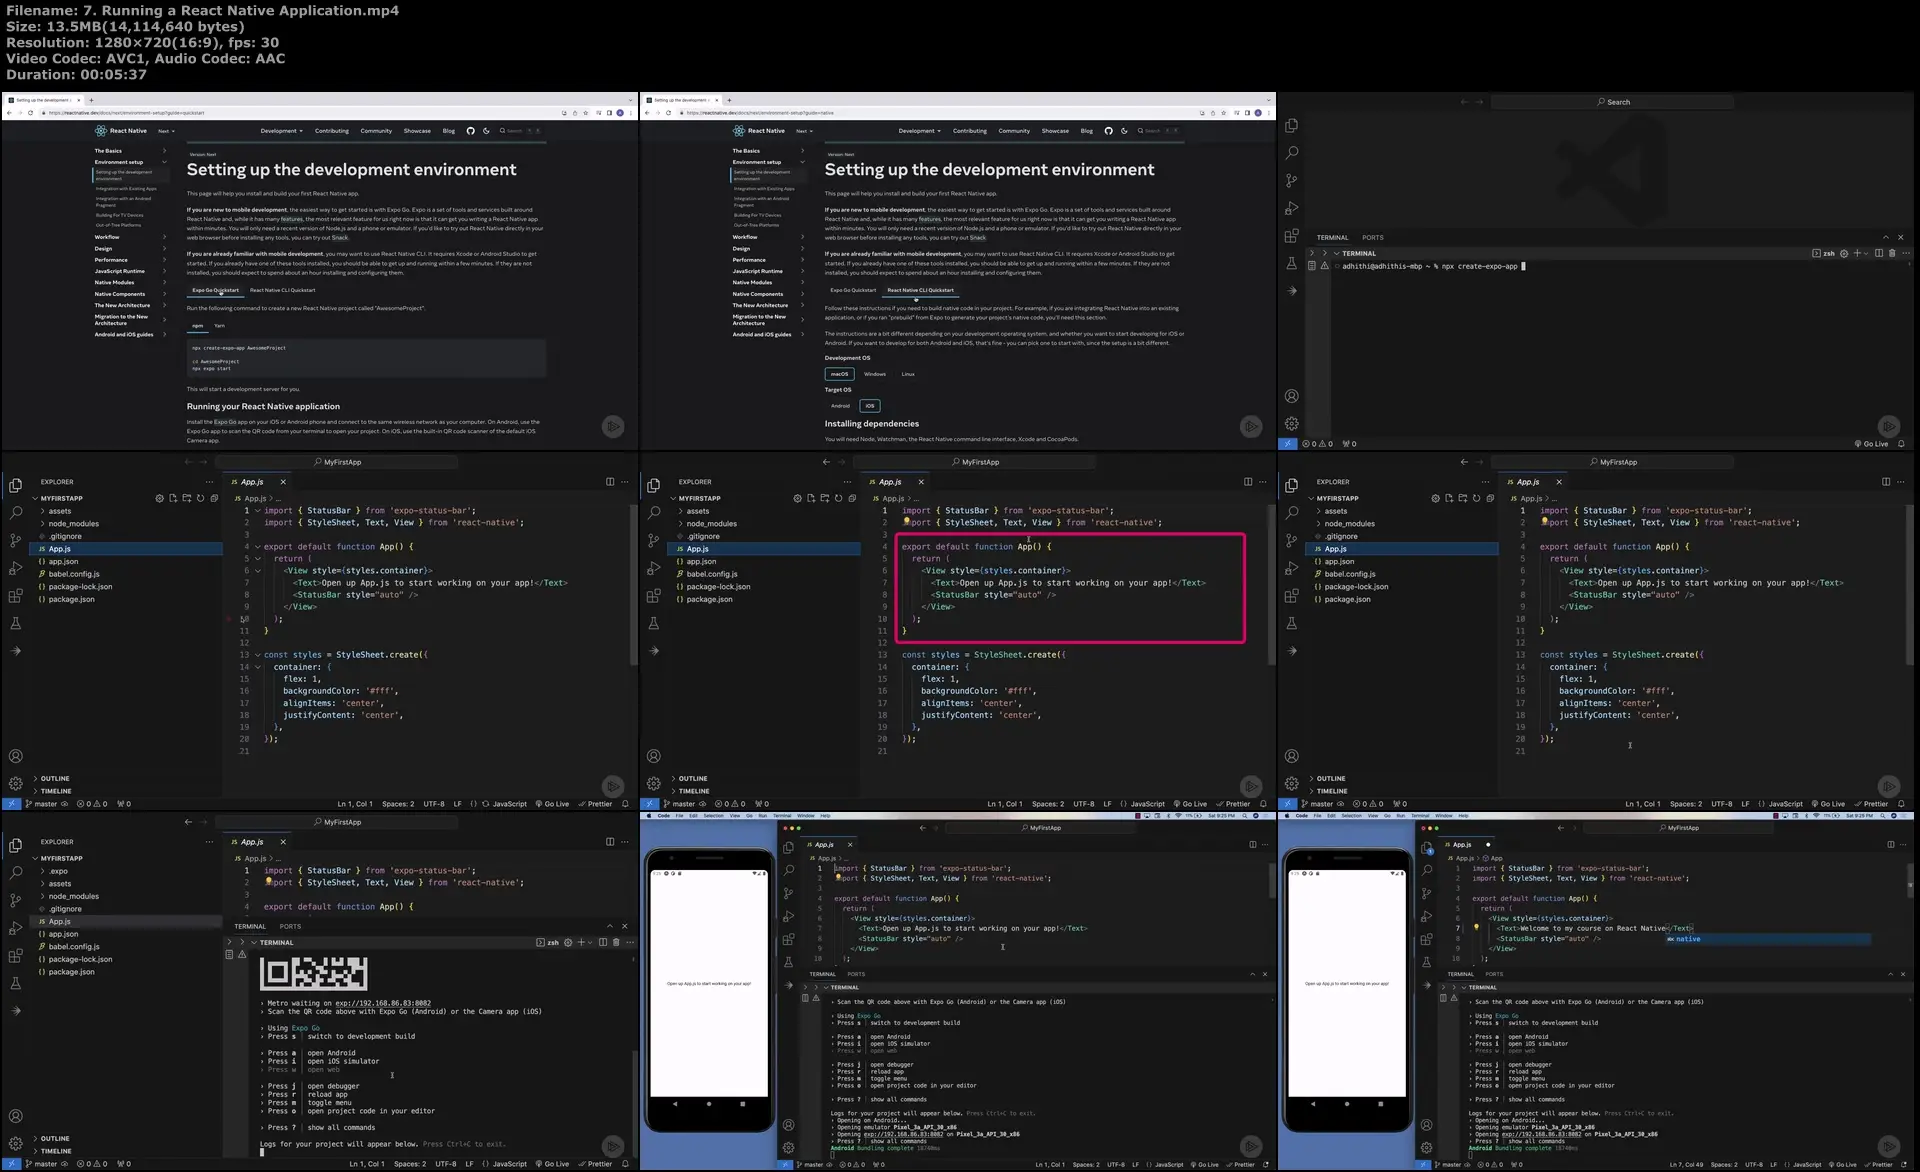Click Go Live in empty VS Code window
1920x1172 pixels.
(1870, 444)
